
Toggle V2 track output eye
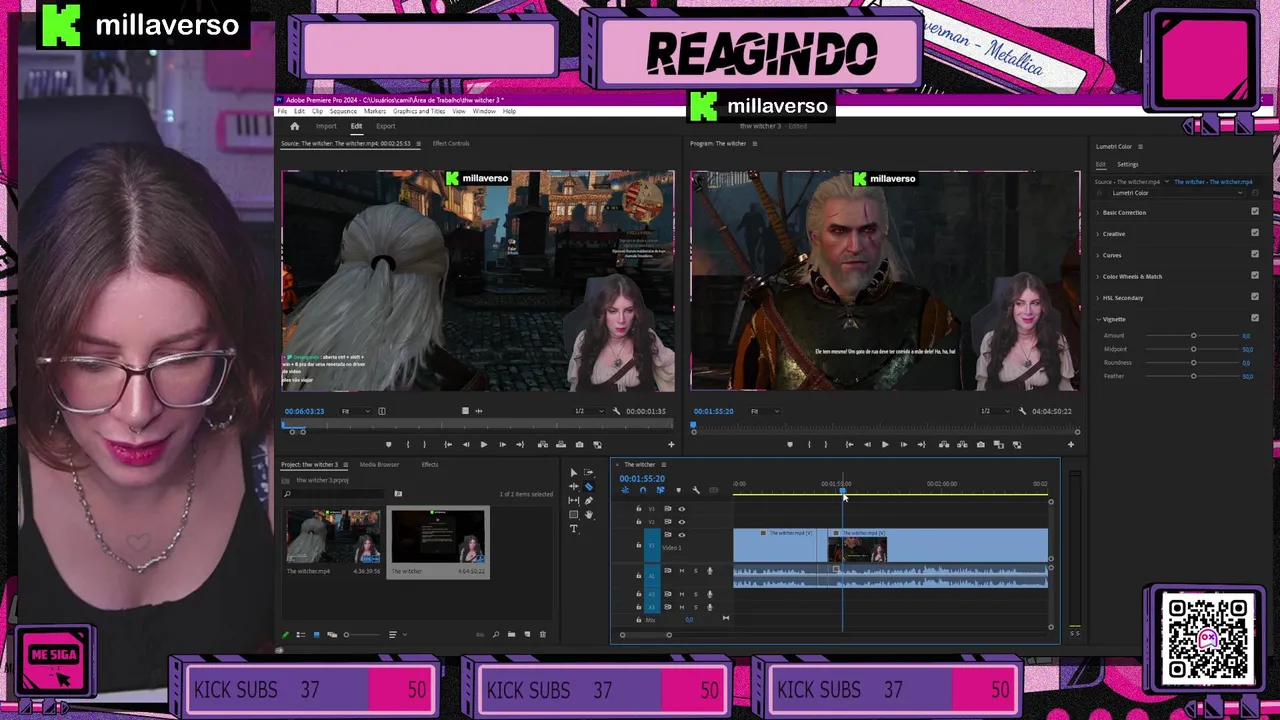coord(682,522)
